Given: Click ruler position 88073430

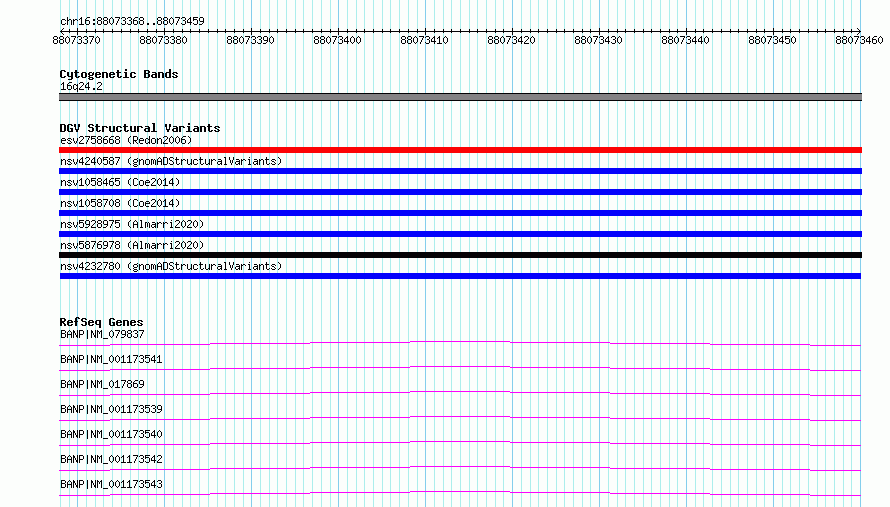Looking at the screenshot, I should [x=598, y=40].
